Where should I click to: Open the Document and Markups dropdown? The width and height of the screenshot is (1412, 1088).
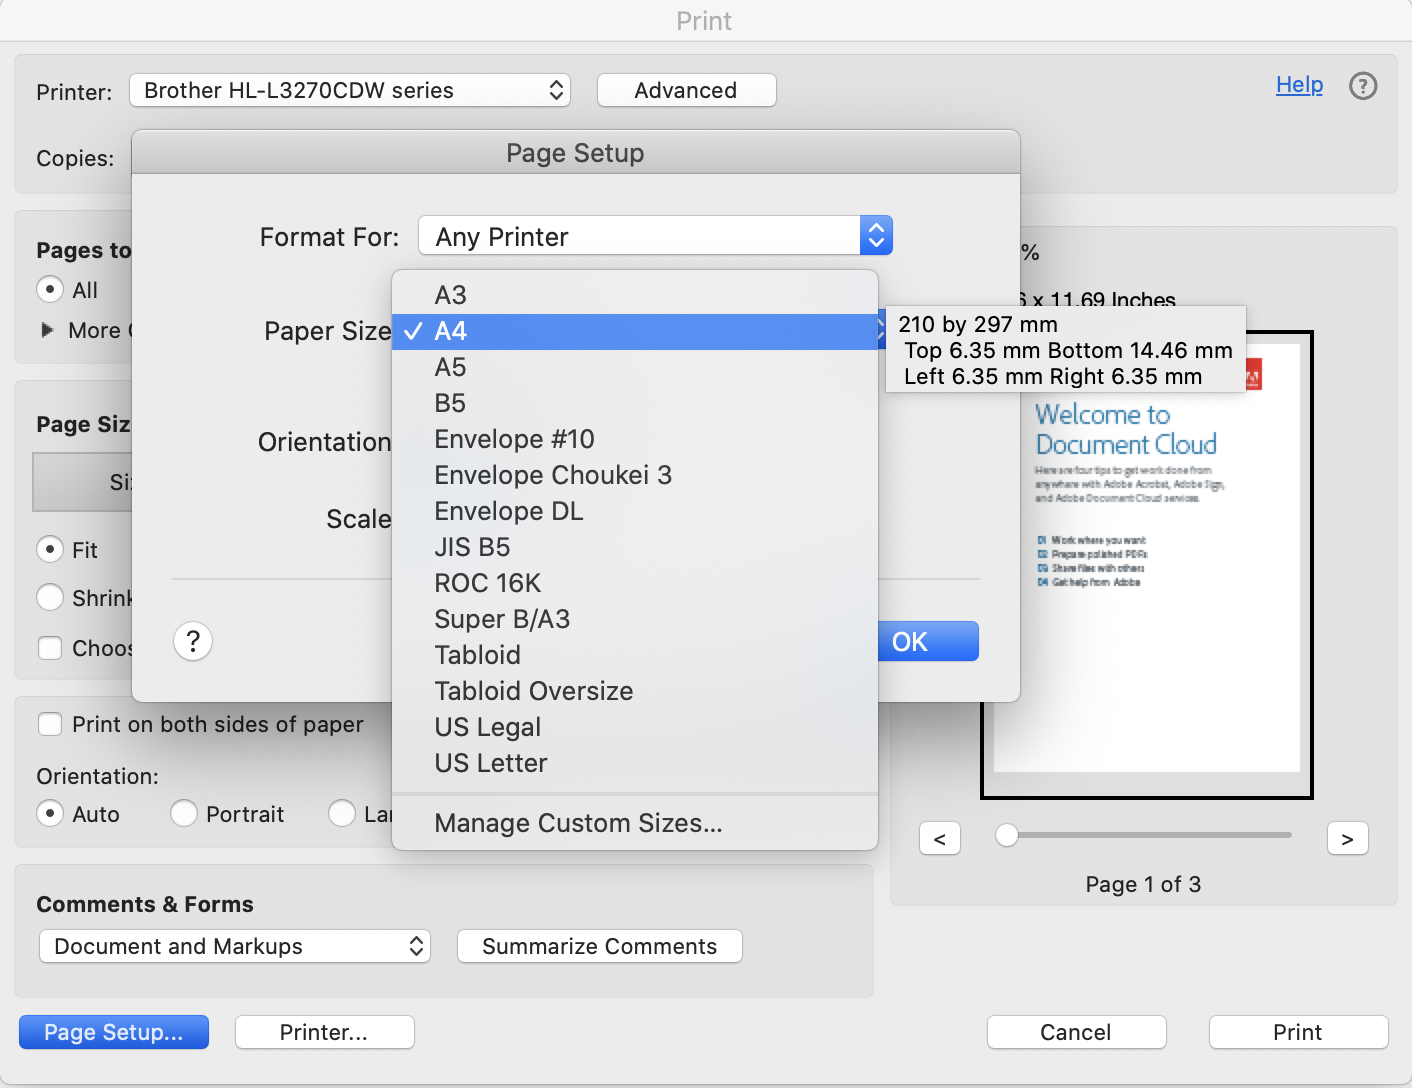click(234, 946)
